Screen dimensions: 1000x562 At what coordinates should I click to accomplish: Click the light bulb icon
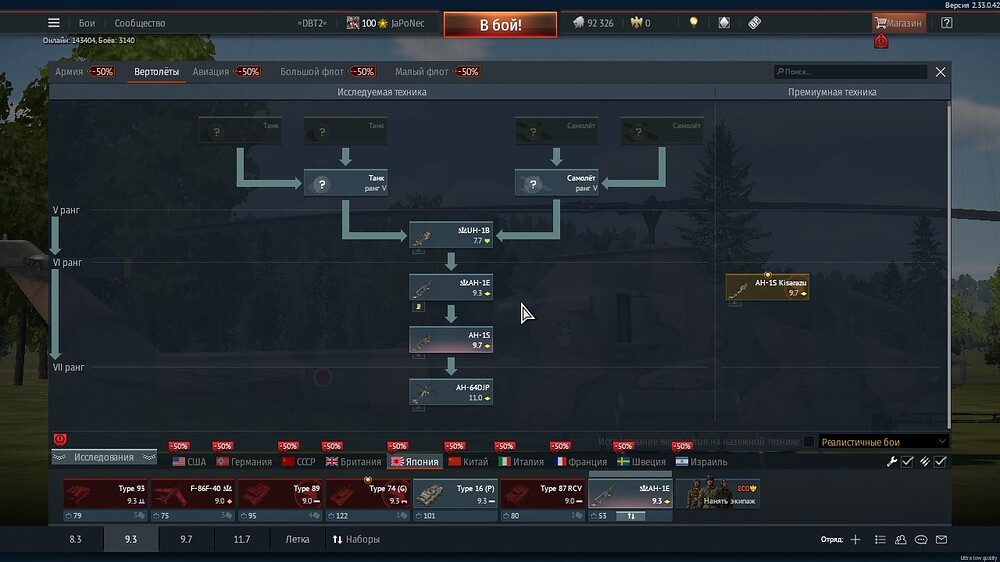pyautogui.click(x=693, y=23)
